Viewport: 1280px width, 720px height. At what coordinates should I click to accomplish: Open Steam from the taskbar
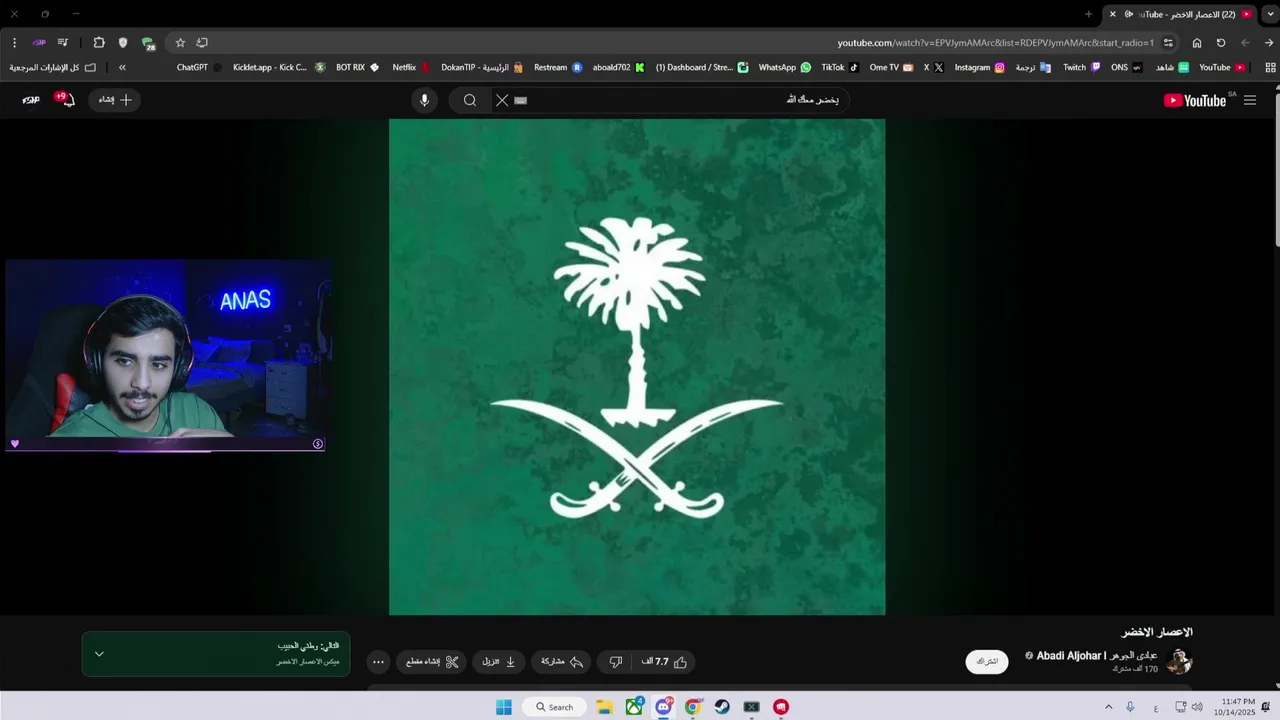(722, 707)
